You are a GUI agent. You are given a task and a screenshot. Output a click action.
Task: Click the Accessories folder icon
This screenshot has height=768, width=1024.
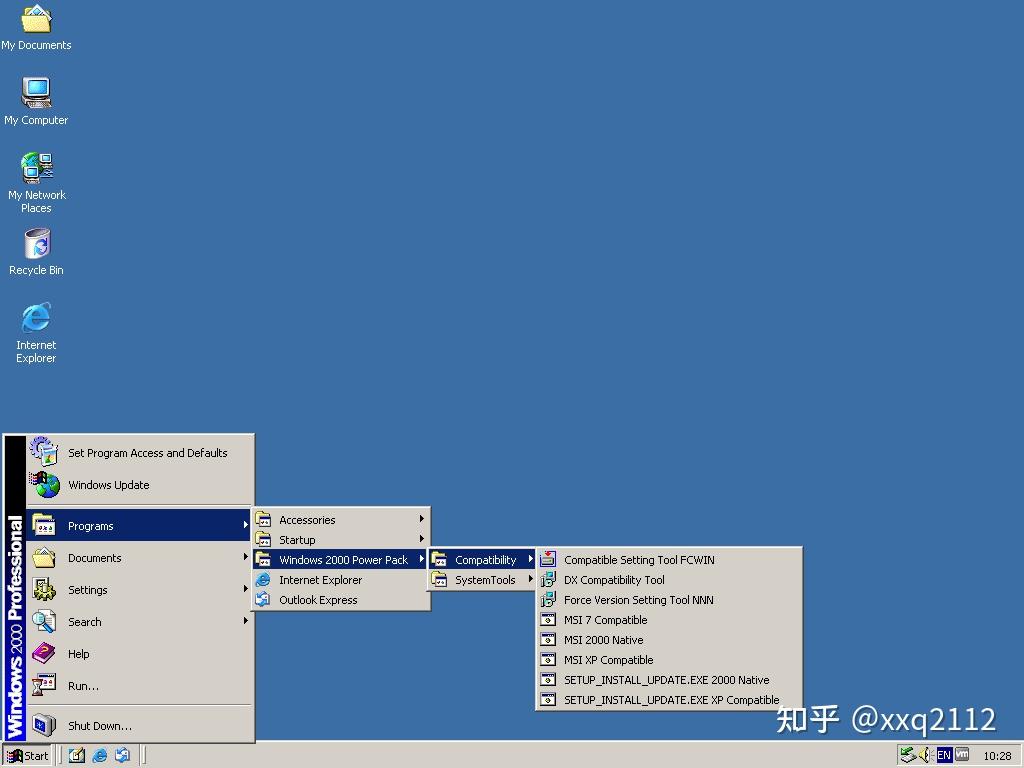(x=263, y=519)
